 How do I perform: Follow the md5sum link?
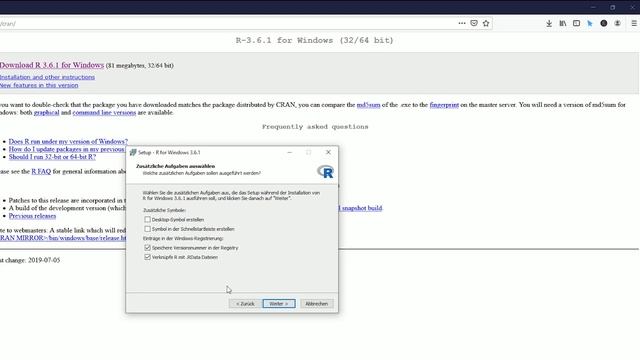(x=368, y=105)
